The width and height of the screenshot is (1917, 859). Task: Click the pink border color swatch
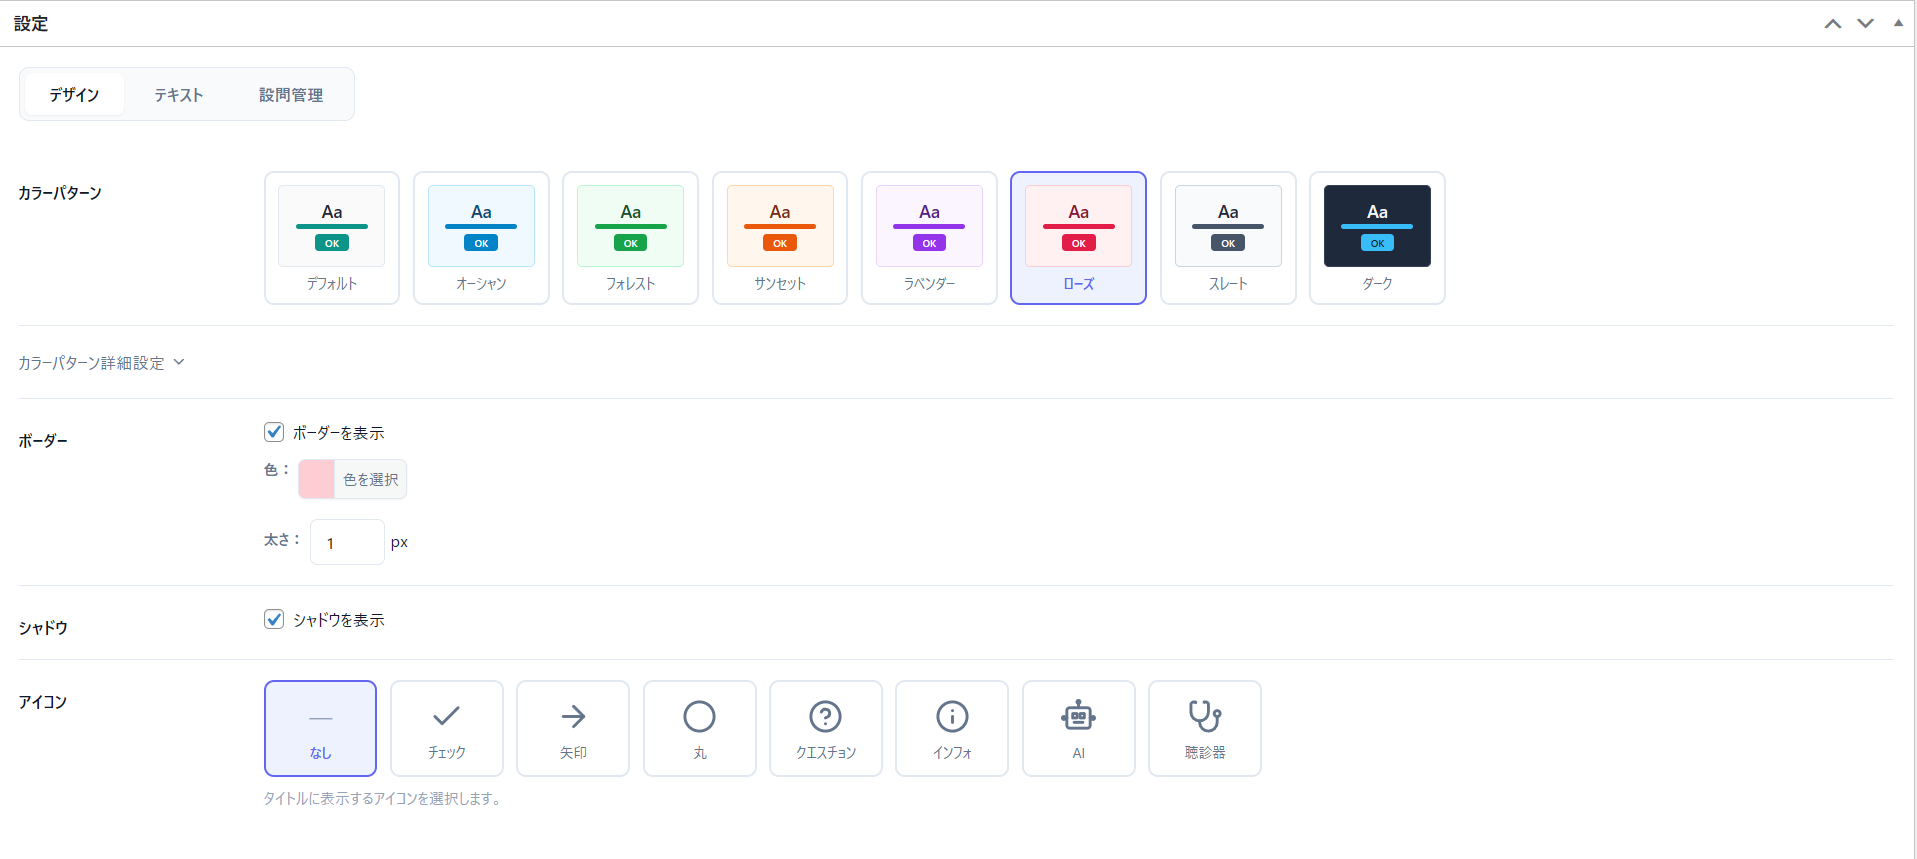316,480
